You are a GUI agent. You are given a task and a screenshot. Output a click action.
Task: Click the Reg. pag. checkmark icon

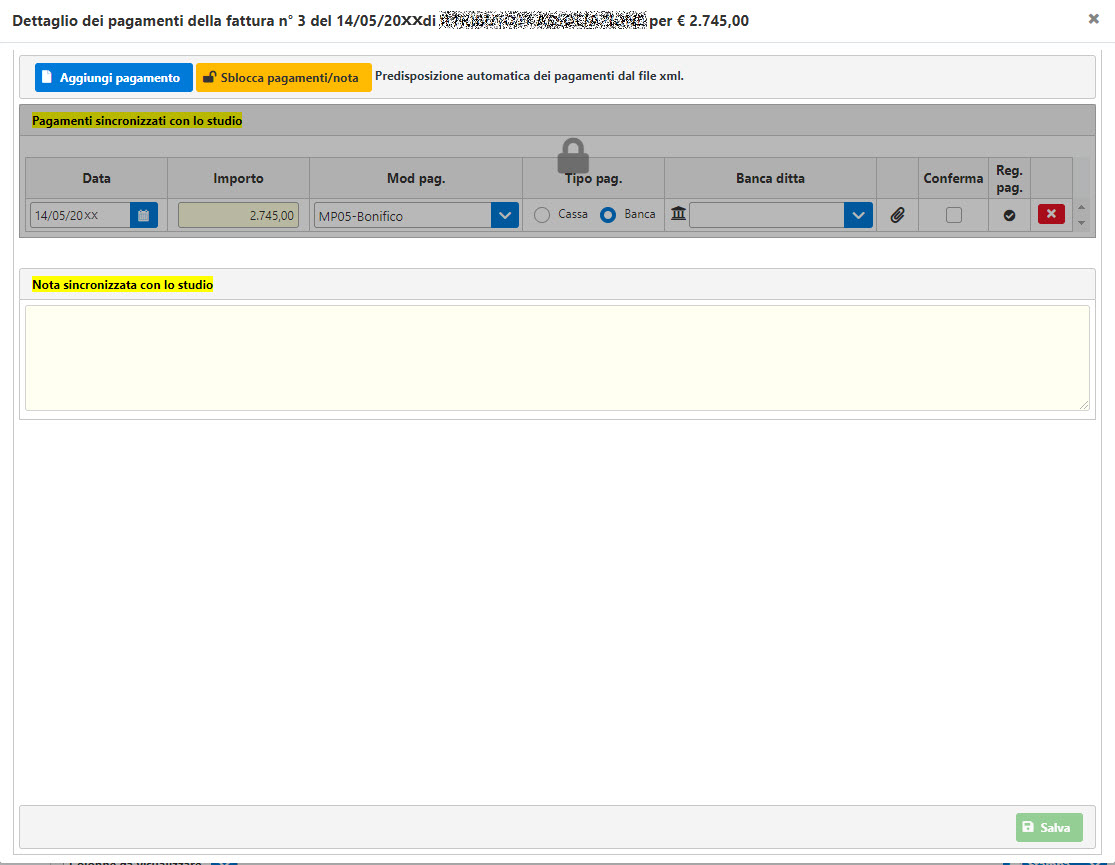pyautogui.click(x=1009, y=215)
